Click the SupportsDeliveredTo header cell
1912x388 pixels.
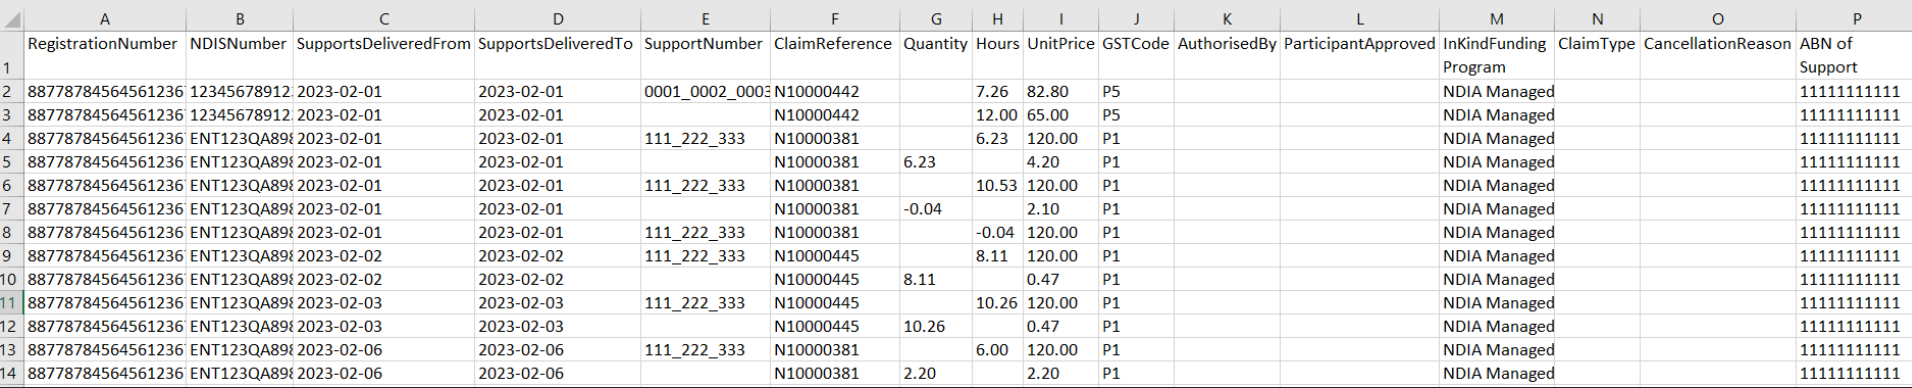point(558,56)
